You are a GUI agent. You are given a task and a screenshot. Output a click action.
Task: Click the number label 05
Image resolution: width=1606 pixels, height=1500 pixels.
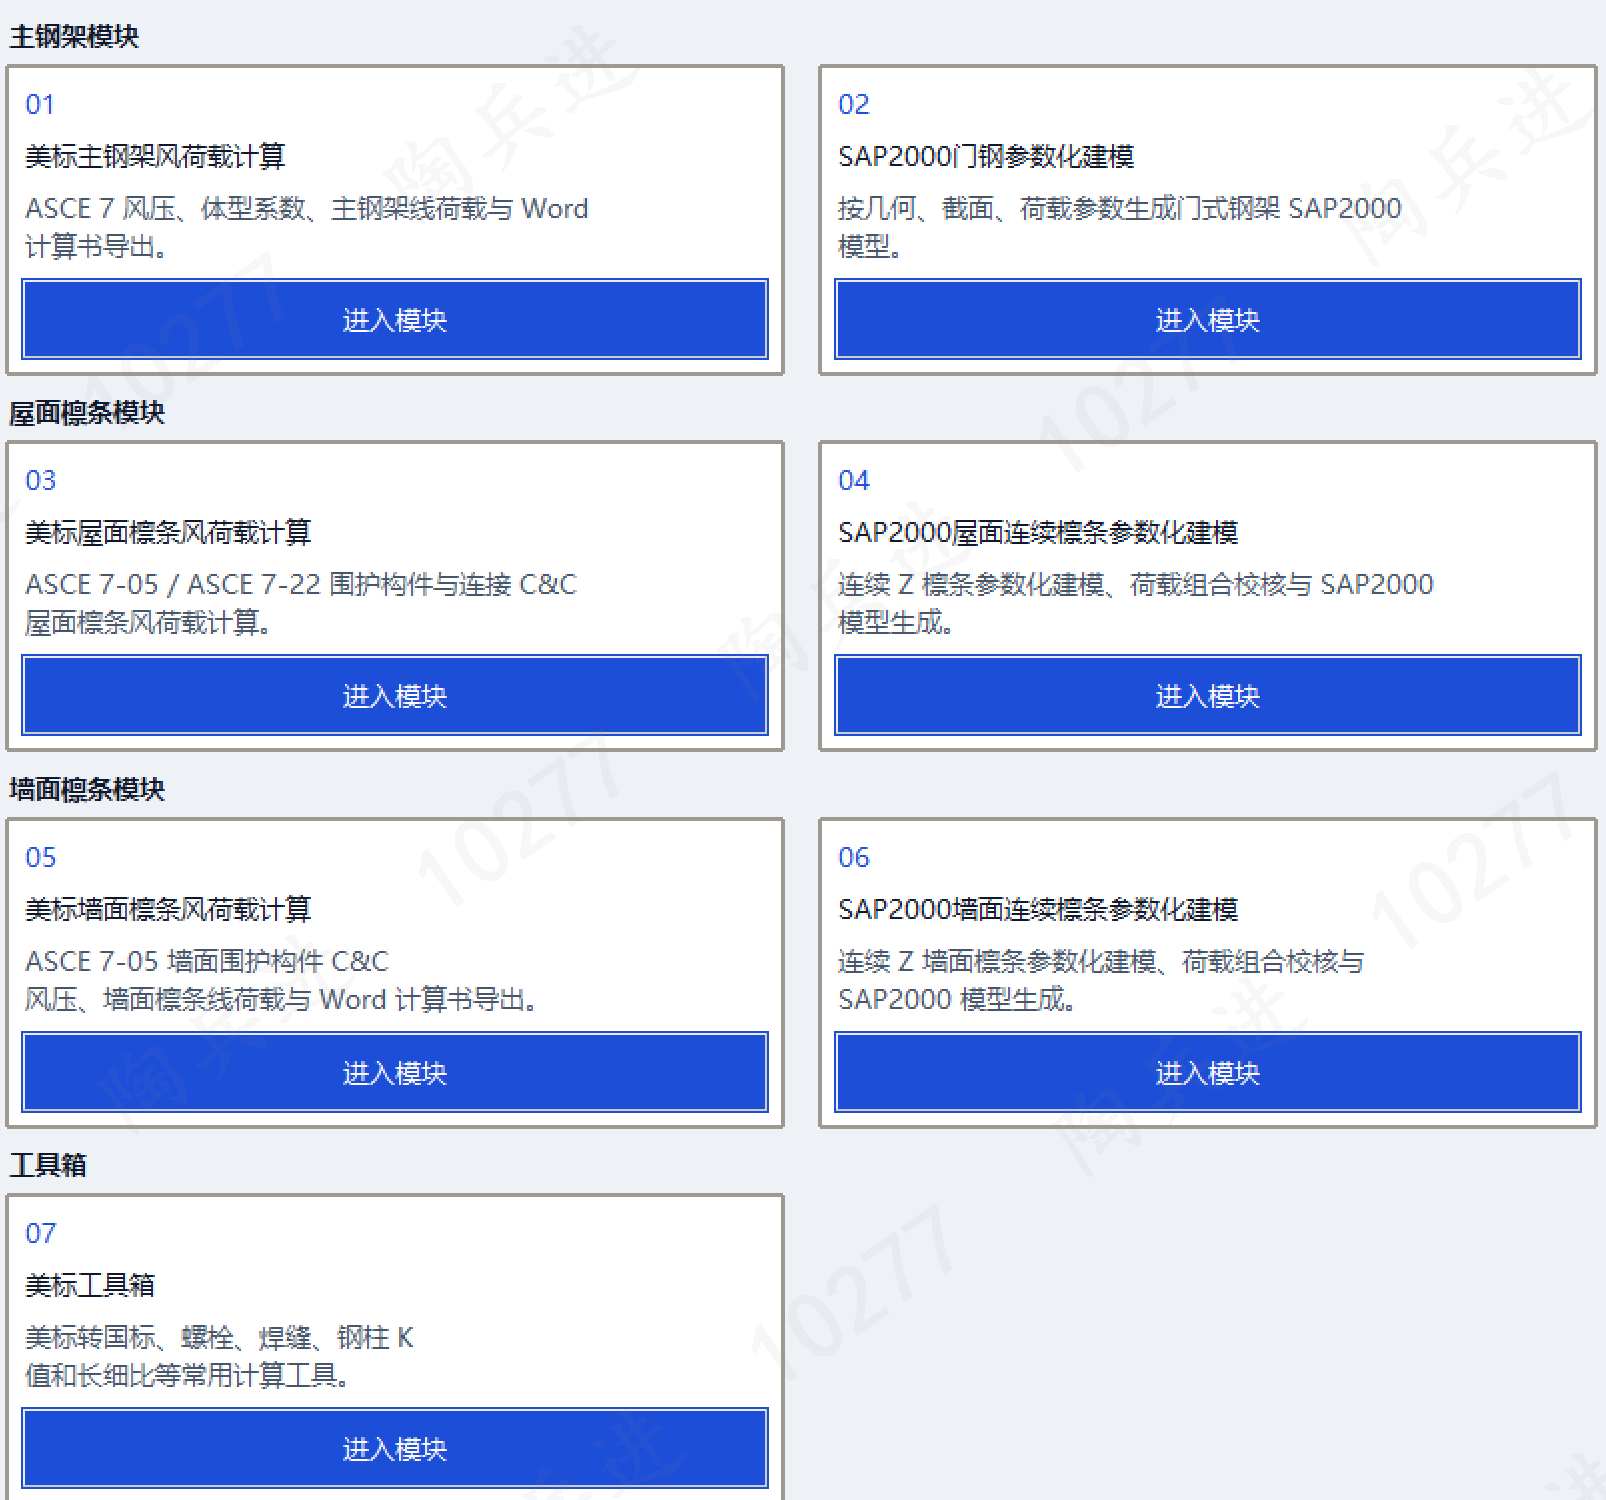pos(41,858)
